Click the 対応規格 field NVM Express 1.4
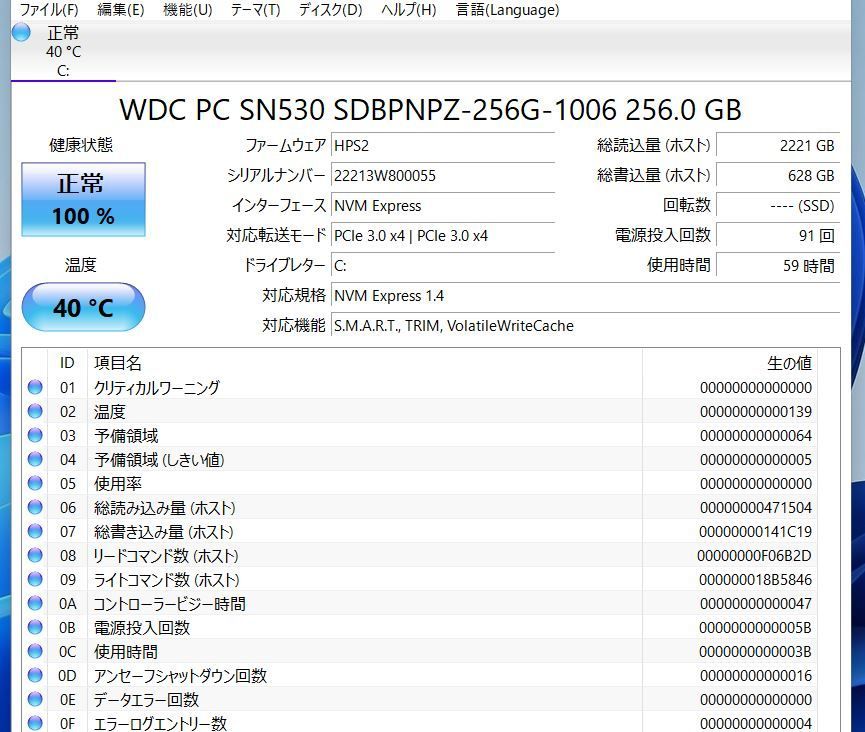Image resolution: width=865 pixels, height=732 pixels. coord(585,296)
